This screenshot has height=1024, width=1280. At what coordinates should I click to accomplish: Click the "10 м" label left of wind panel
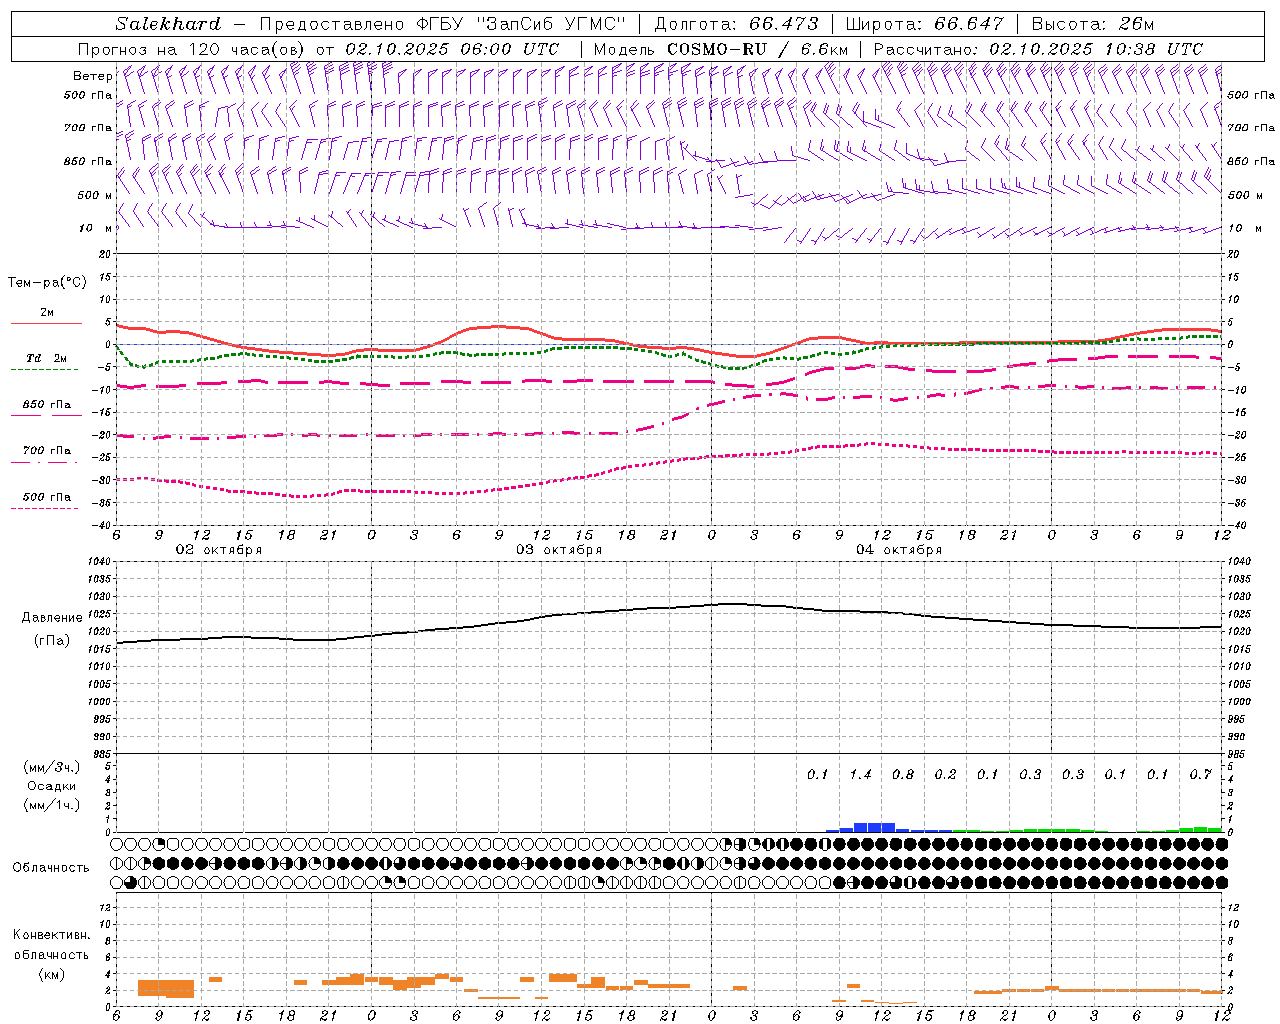(95, 229)
